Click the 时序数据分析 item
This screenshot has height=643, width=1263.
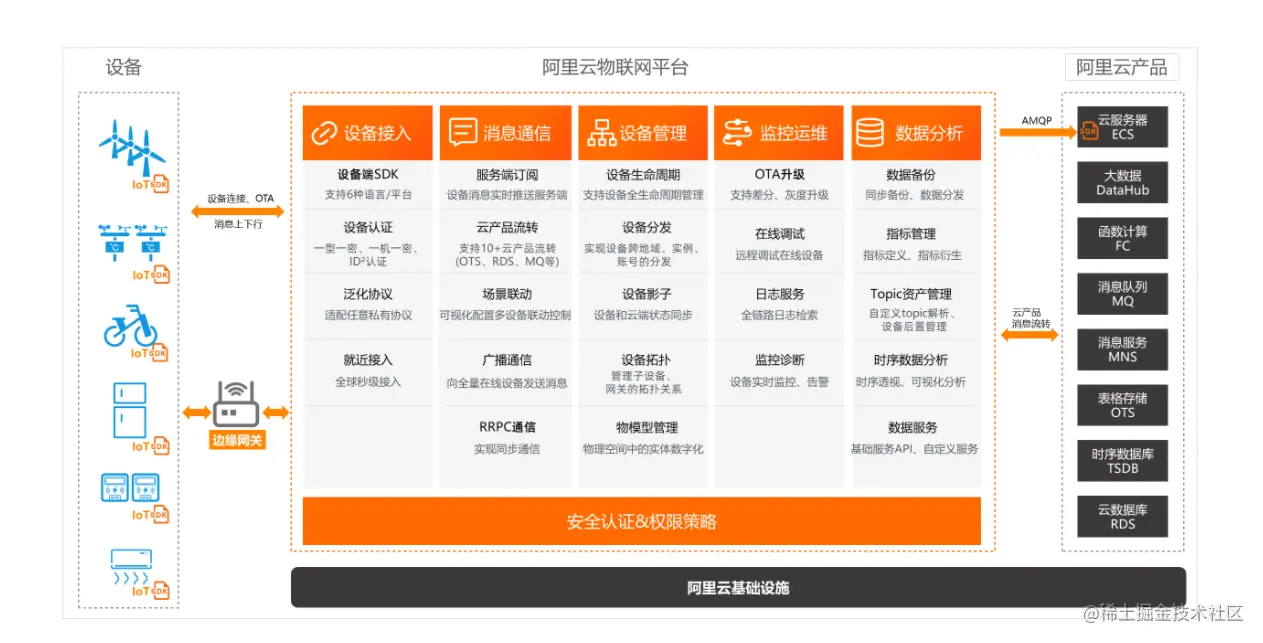pos(911,360)
